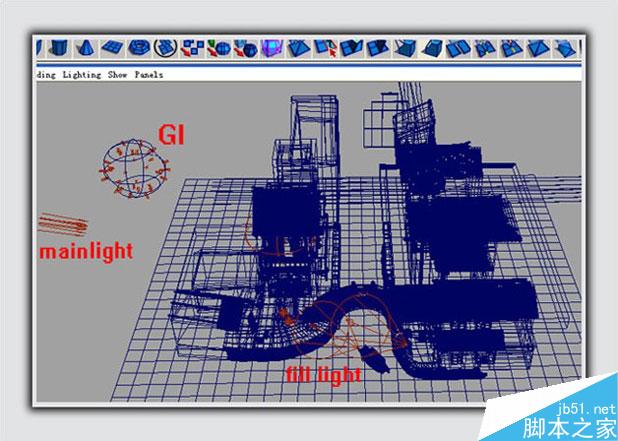Create a polygon plane from the shelf

112,48
